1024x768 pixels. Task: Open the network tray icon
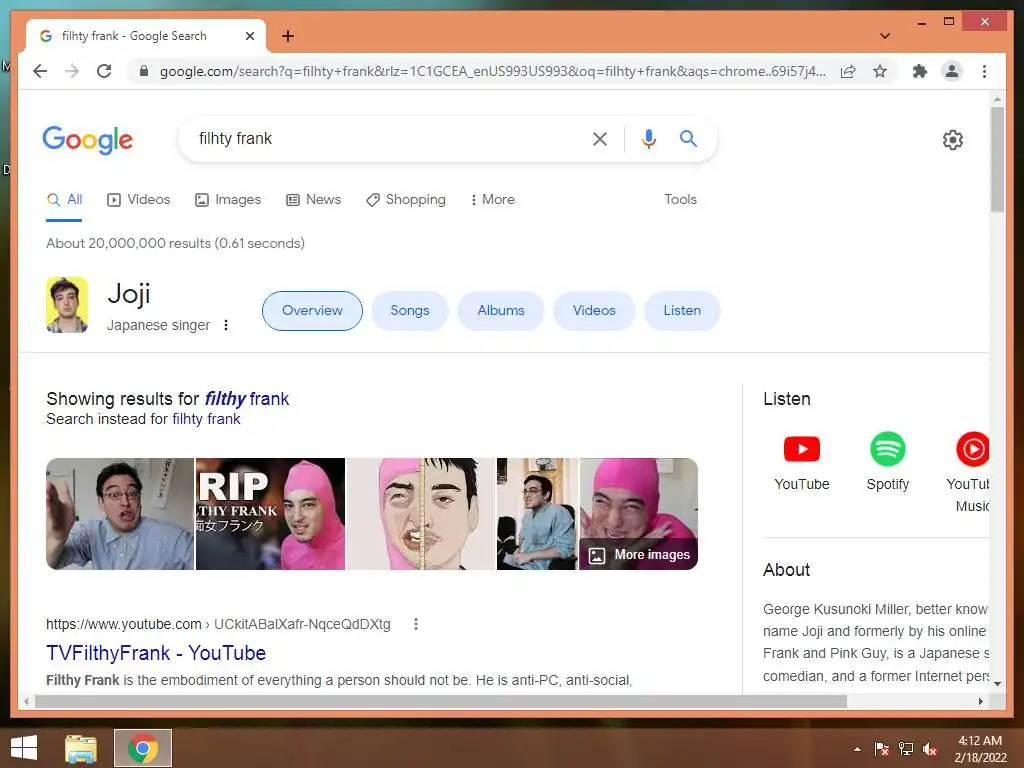pyautogui.click(x=906, y=749)
